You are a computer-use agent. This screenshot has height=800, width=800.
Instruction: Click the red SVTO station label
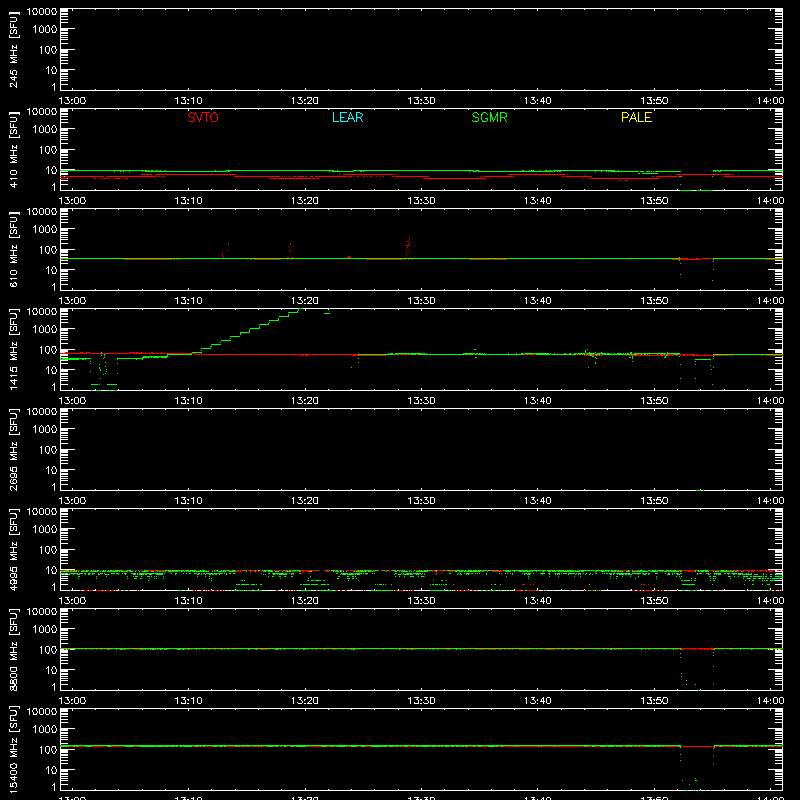coord(203,117)
